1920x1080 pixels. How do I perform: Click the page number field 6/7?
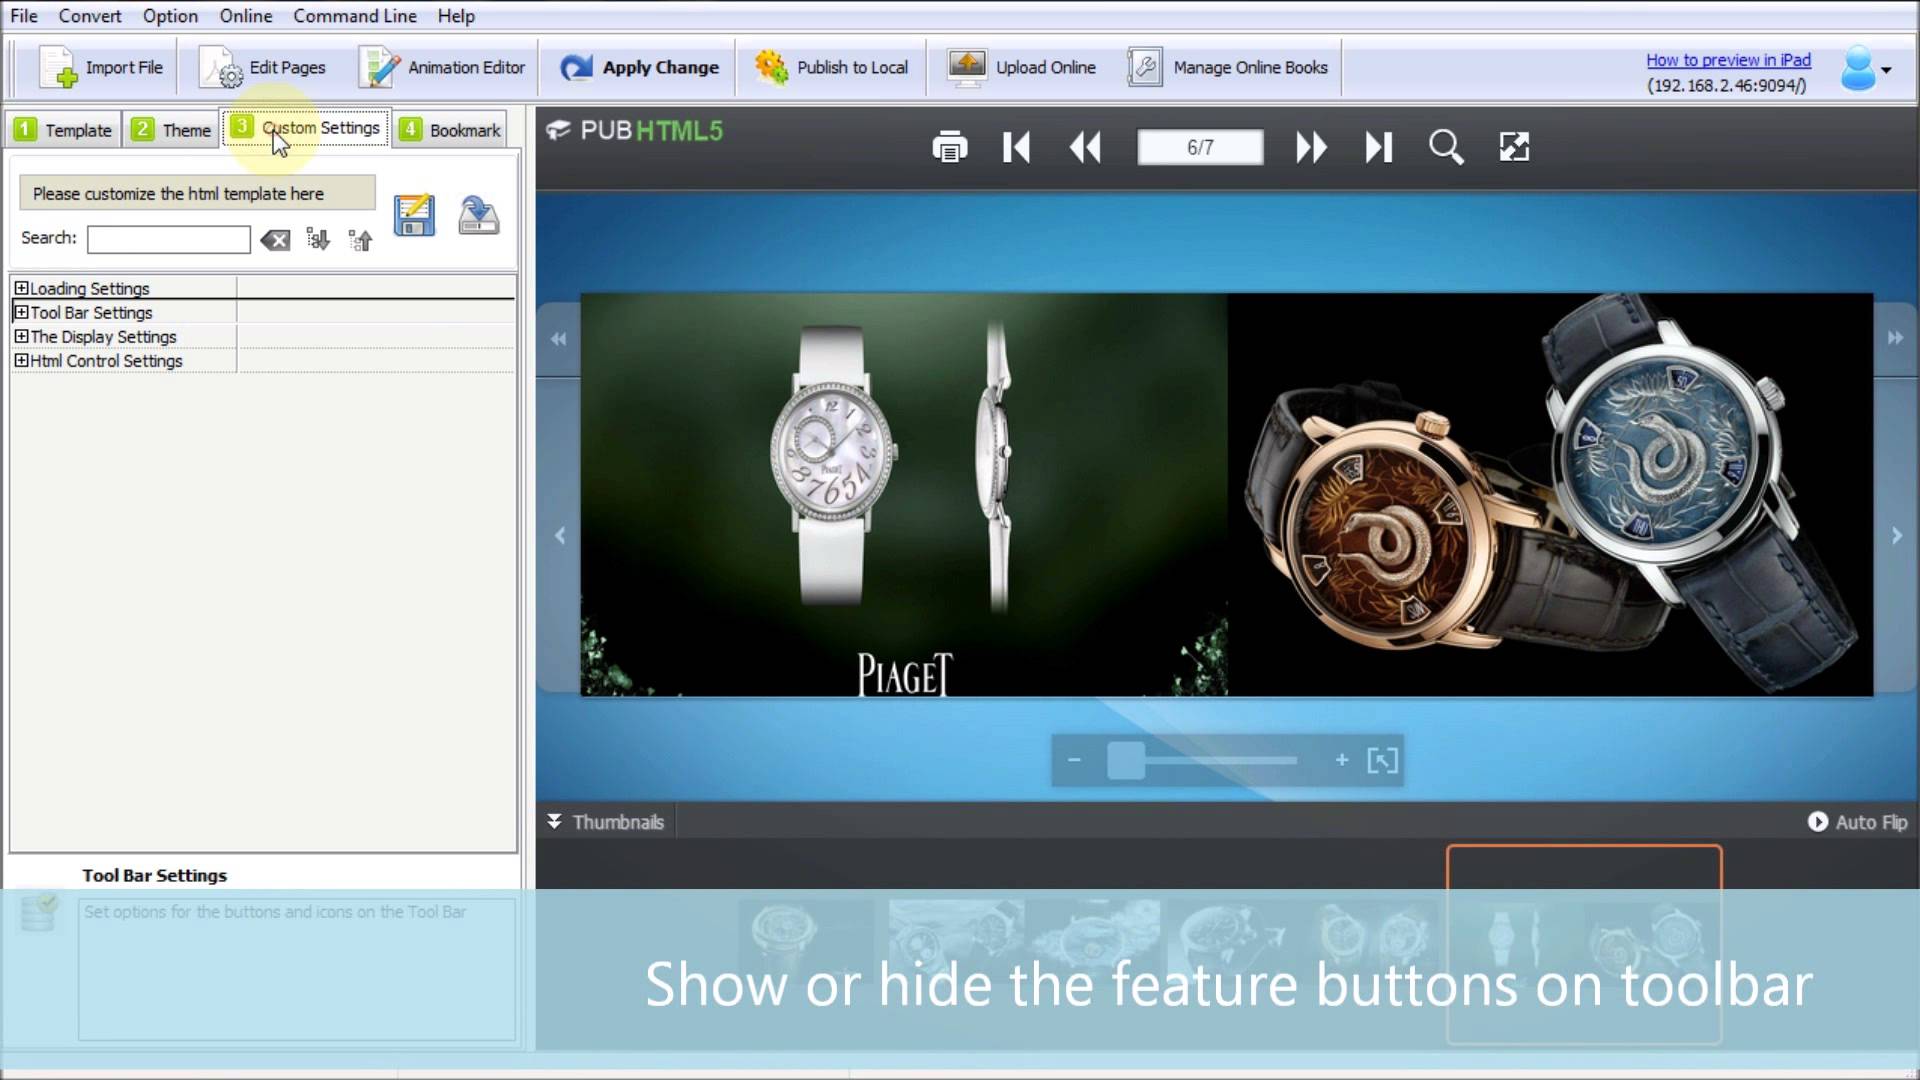pyautogui.click(x=1200, y=147)
